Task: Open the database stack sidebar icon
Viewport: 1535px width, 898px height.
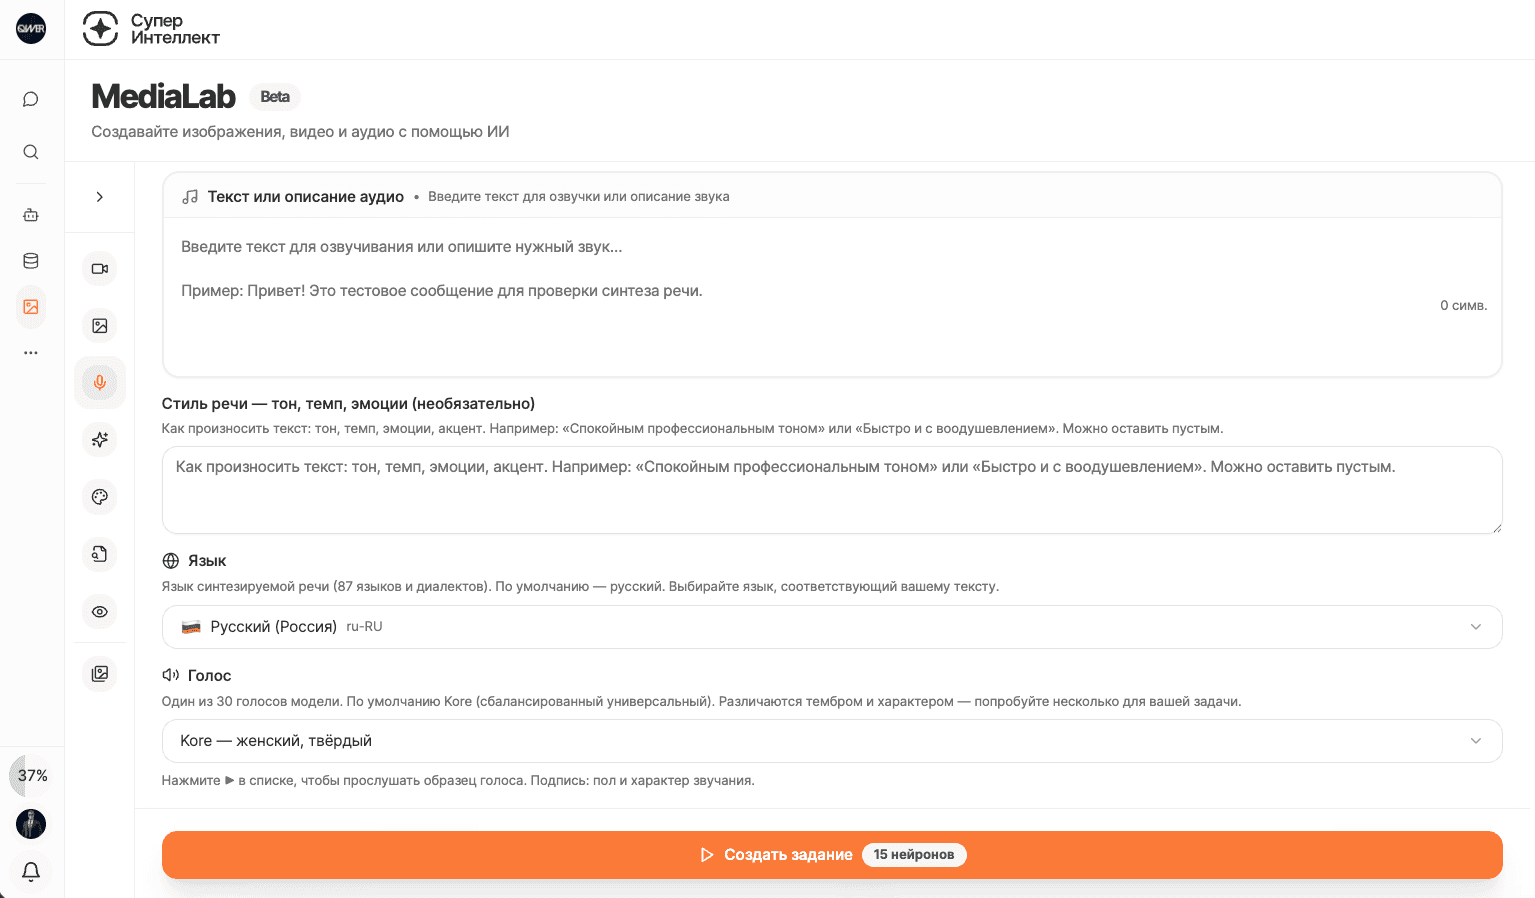Action: 31,261
